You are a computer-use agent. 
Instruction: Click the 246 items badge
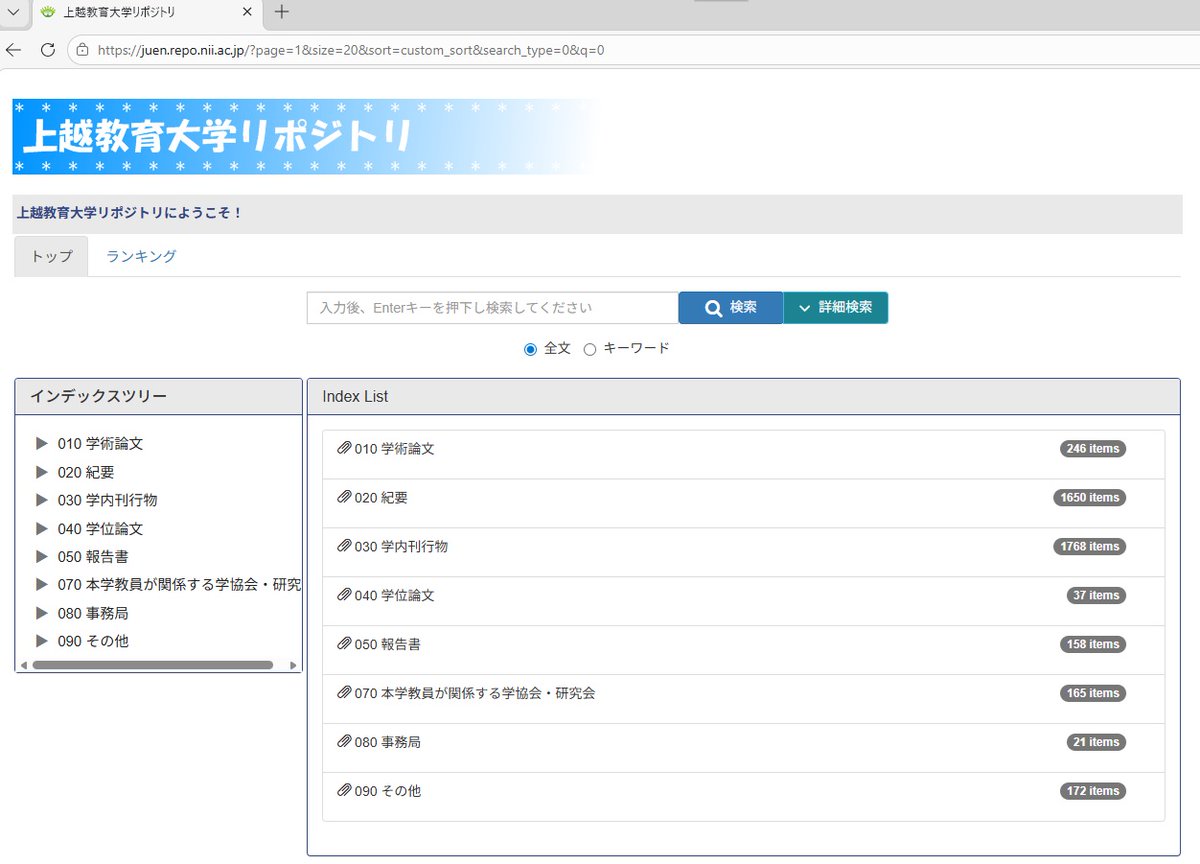[x=1093, y=449]
